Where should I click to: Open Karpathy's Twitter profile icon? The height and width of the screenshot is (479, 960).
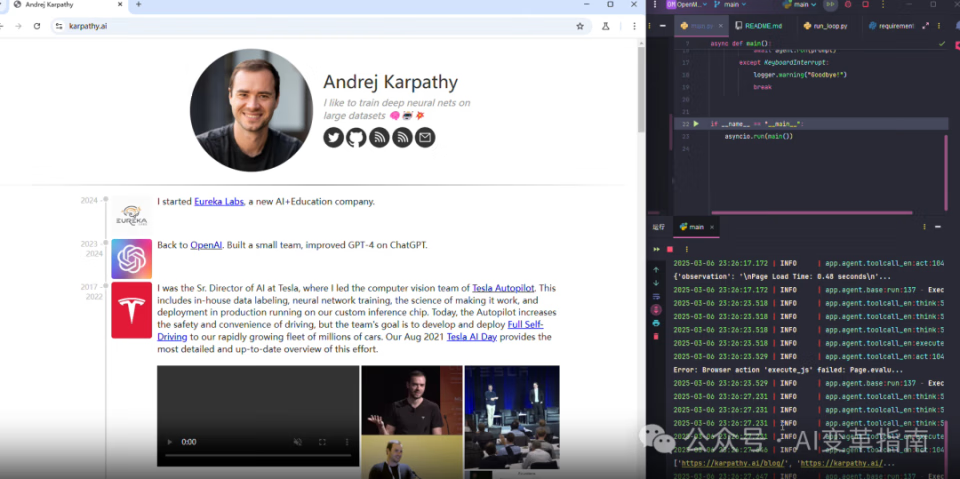click(334, 137)
